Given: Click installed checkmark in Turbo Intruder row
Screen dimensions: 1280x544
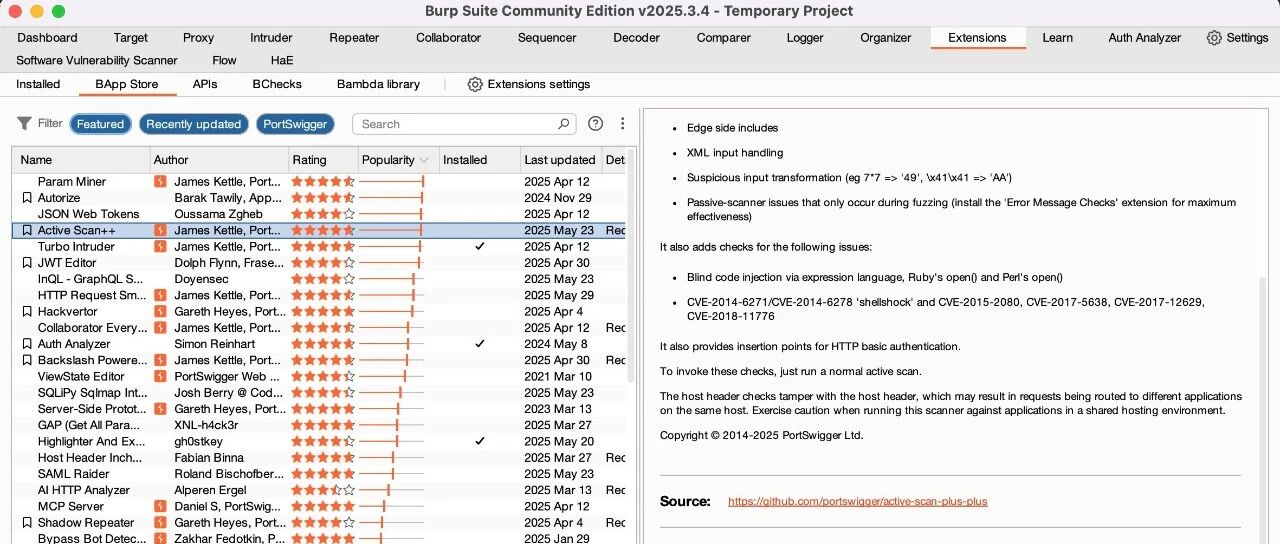Looking at the screenshot, I should pyautogui.click(x=480, y=246).
